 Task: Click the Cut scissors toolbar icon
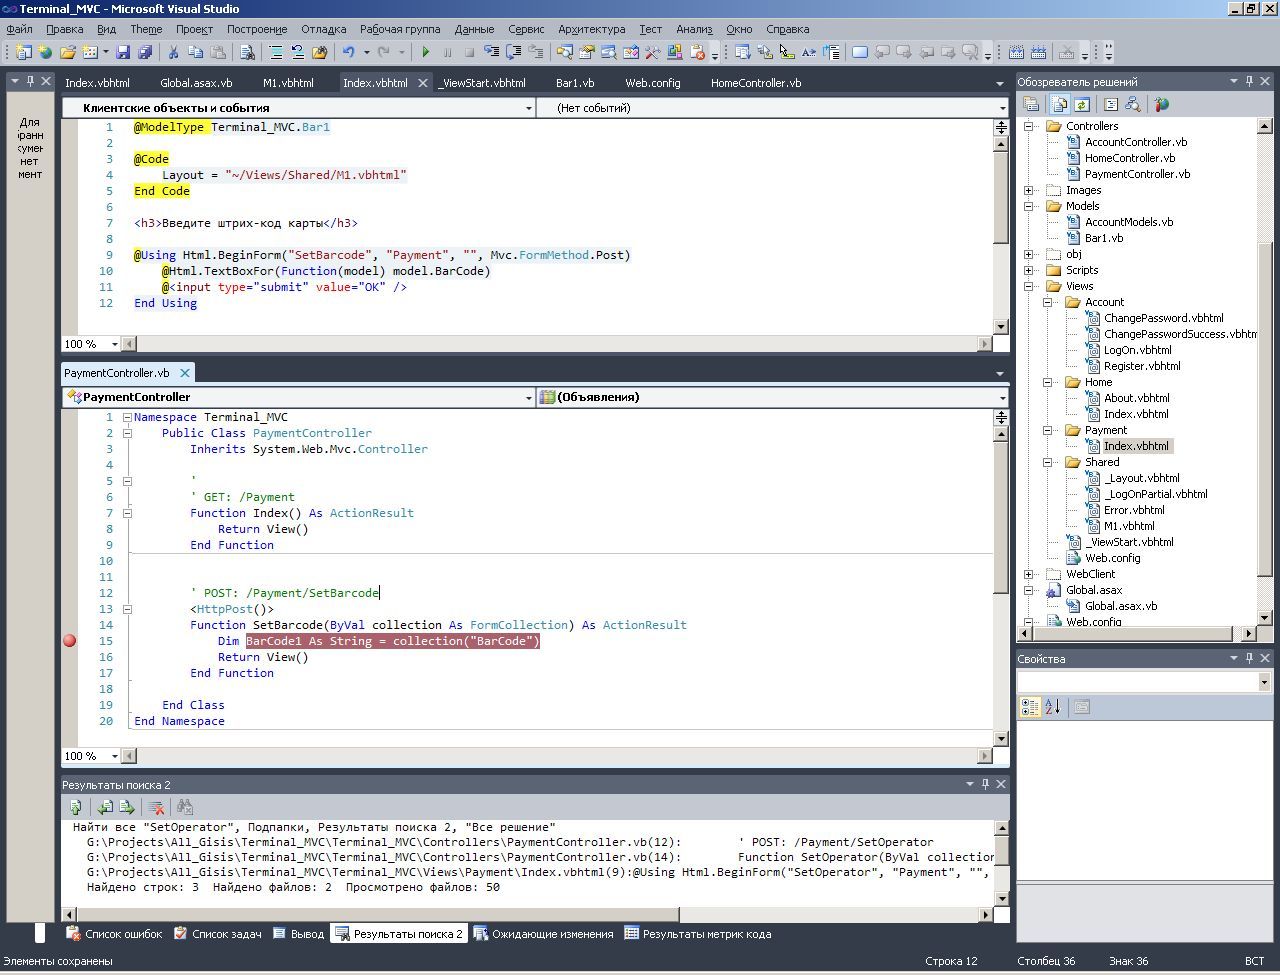tap(173, 52)
